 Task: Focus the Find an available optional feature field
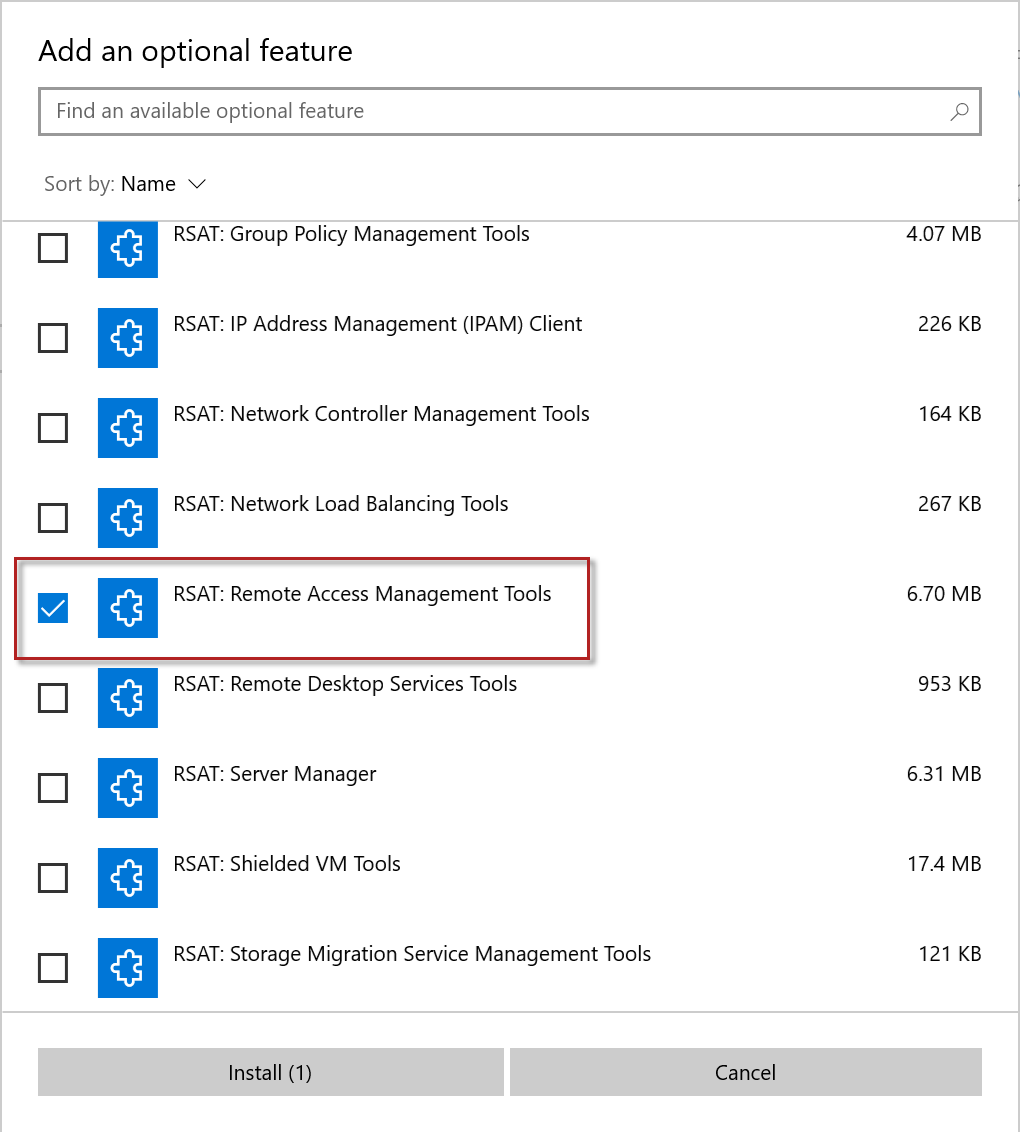(x=490, y=111)
